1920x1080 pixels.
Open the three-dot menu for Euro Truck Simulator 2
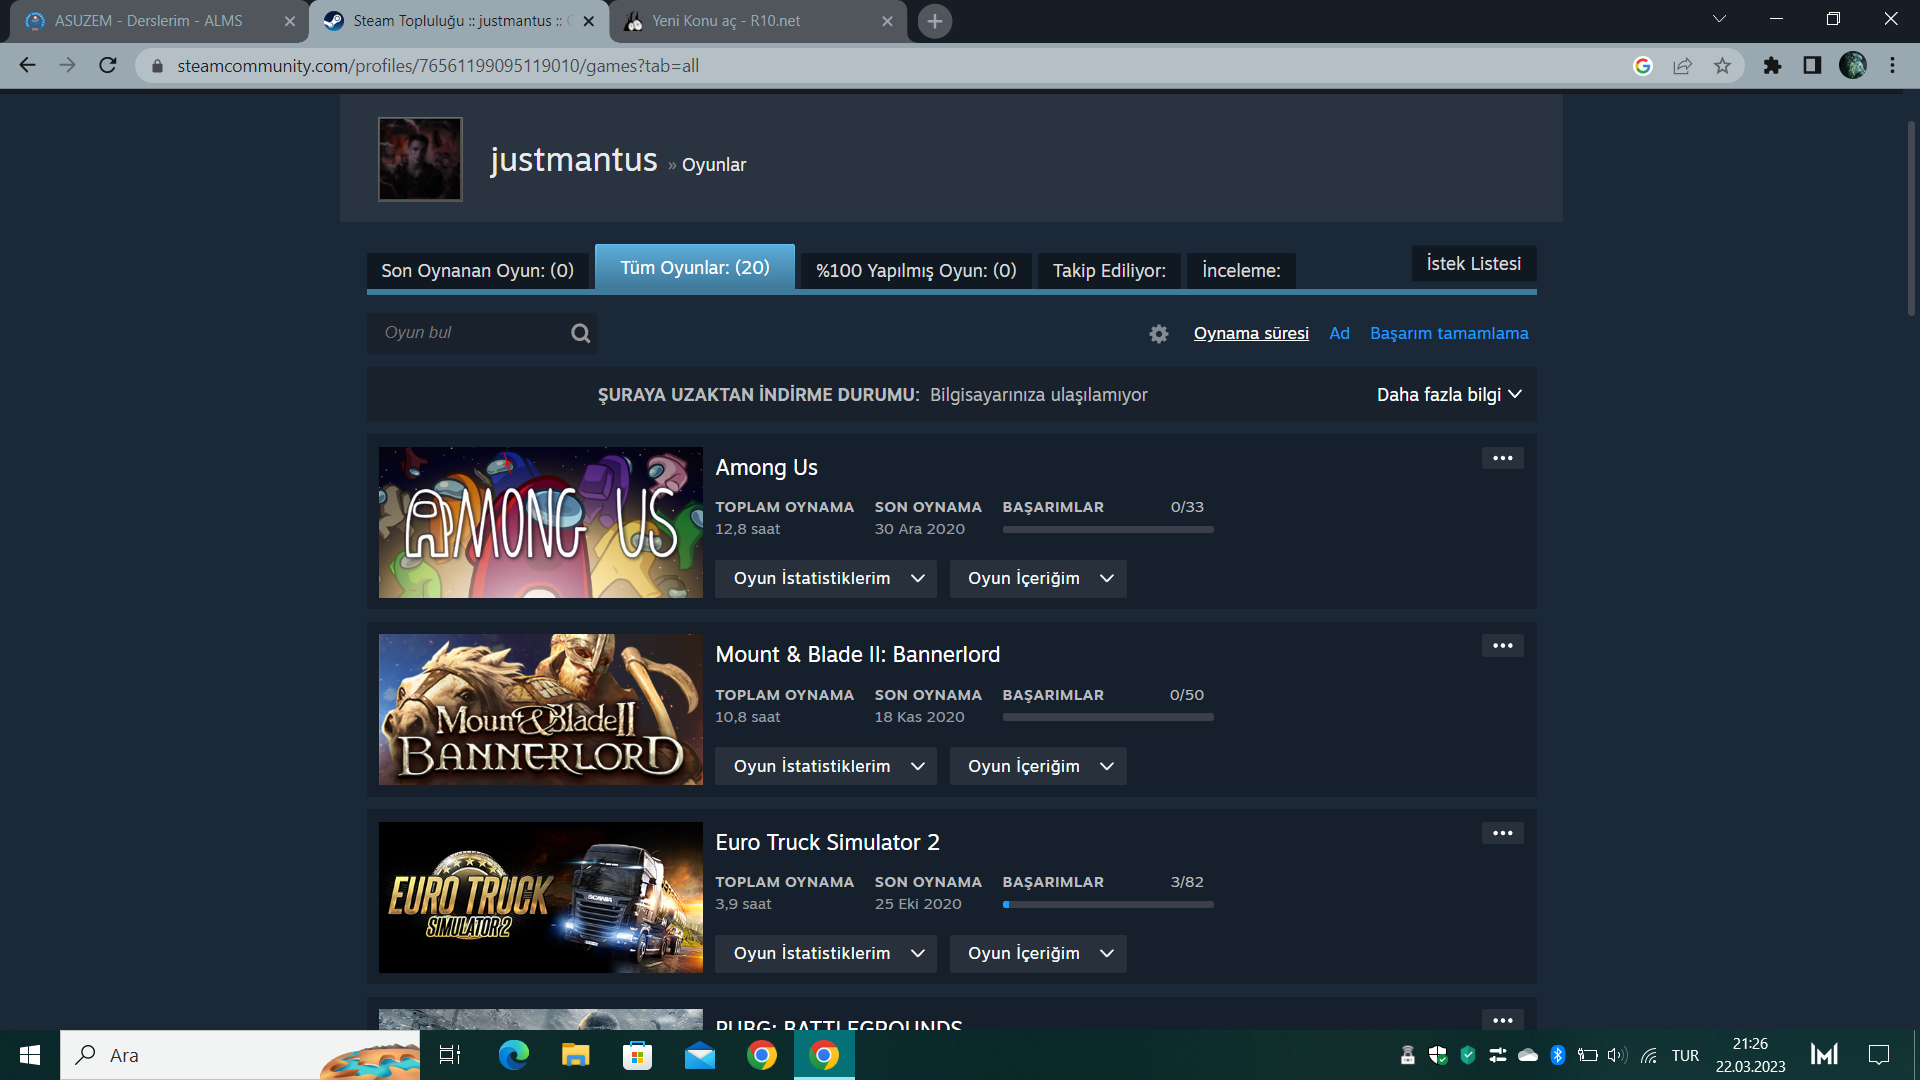pyautogui.click(x=1503, y=833)
